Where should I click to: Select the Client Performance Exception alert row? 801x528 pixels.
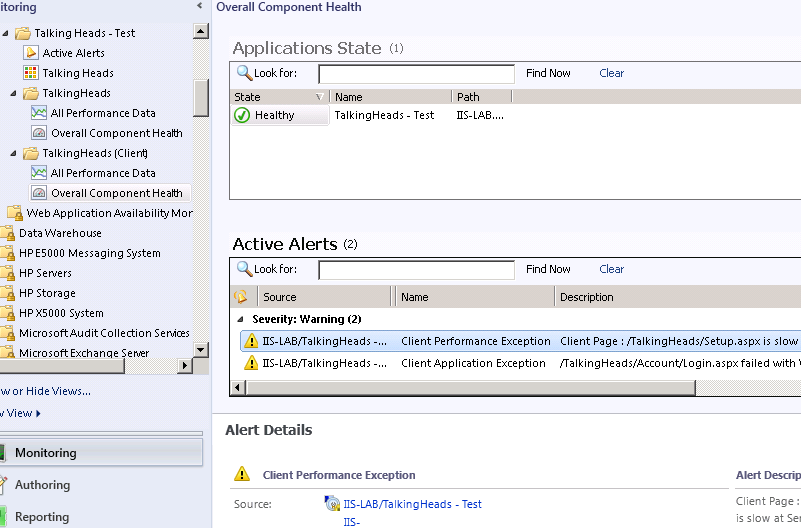click(521, 341)
